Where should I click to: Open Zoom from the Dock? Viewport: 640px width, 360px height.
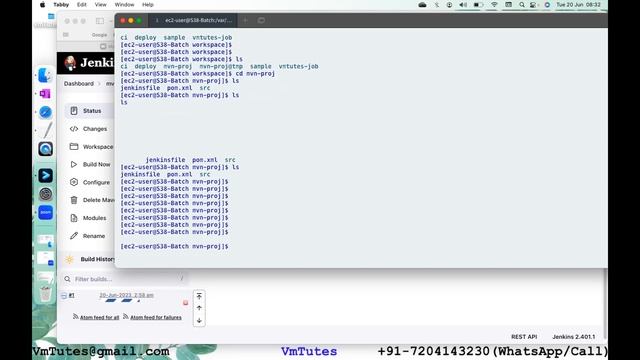[x=45, y=213]
